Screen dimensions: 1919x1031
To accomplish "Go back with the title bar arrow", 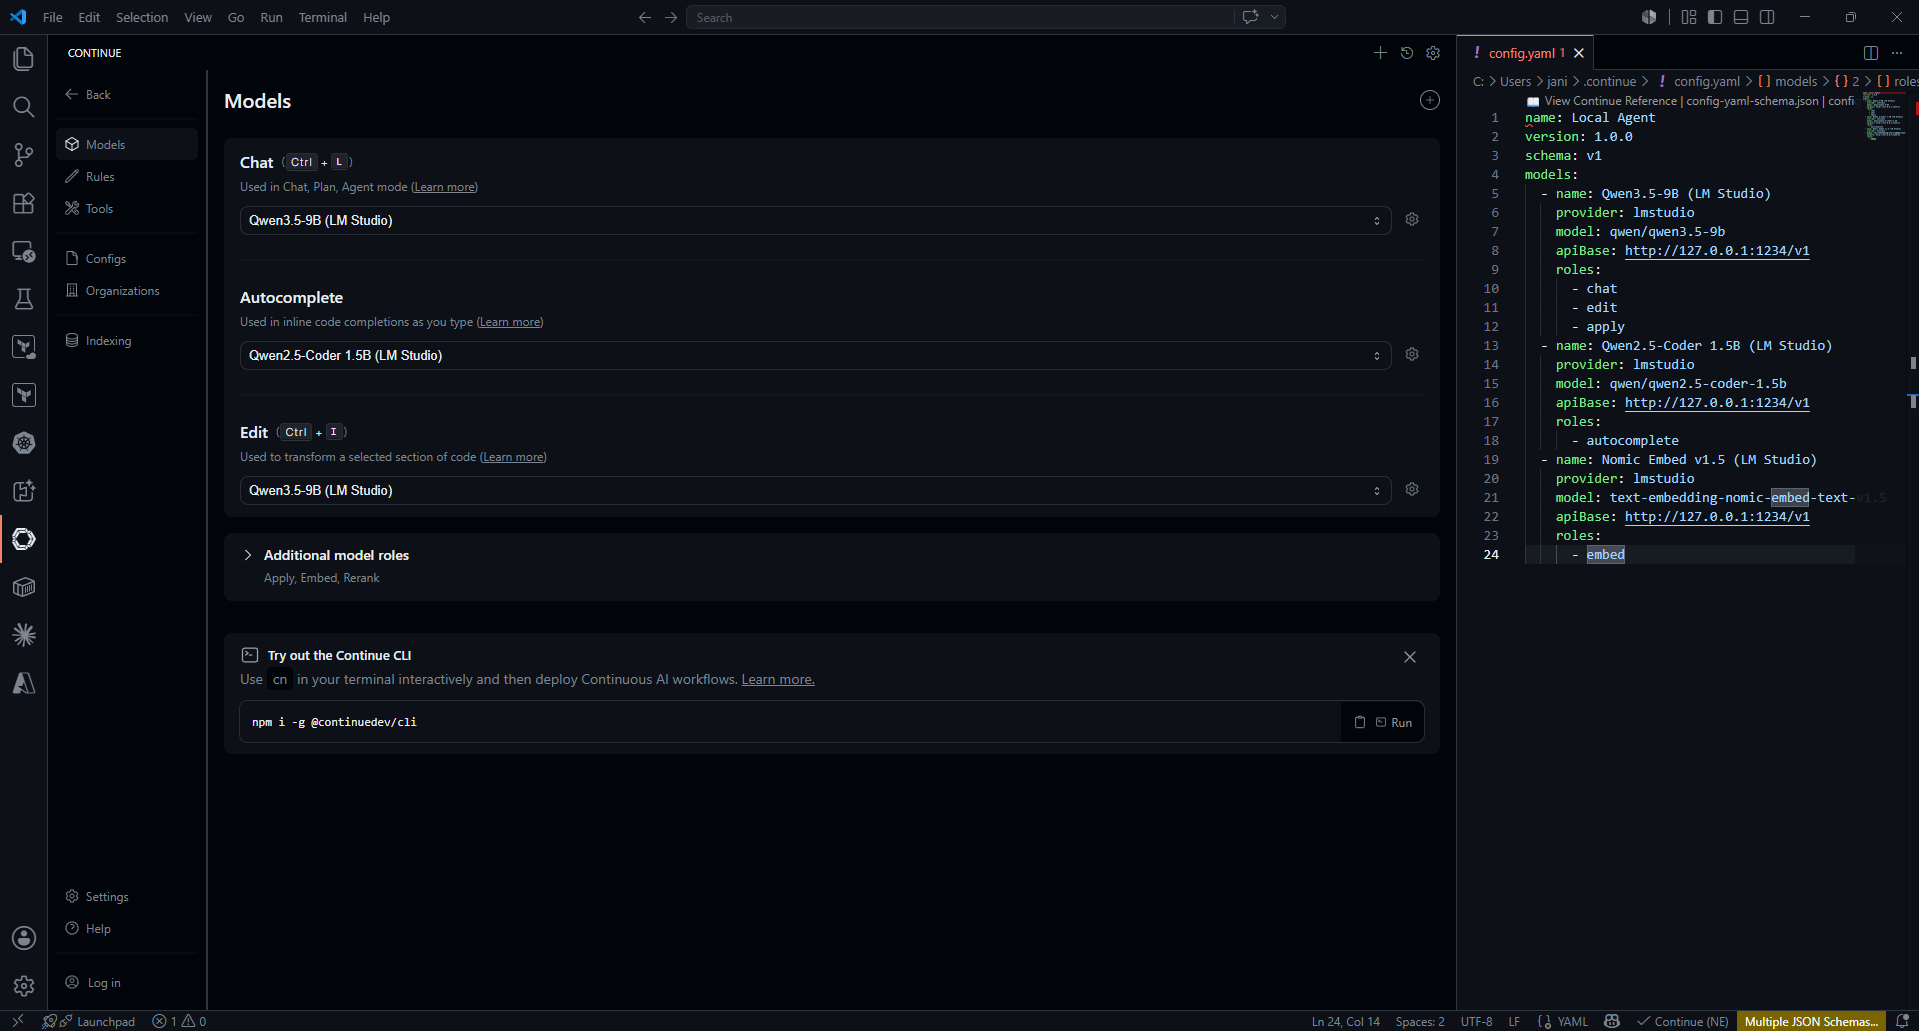I will tap(645, 17).
